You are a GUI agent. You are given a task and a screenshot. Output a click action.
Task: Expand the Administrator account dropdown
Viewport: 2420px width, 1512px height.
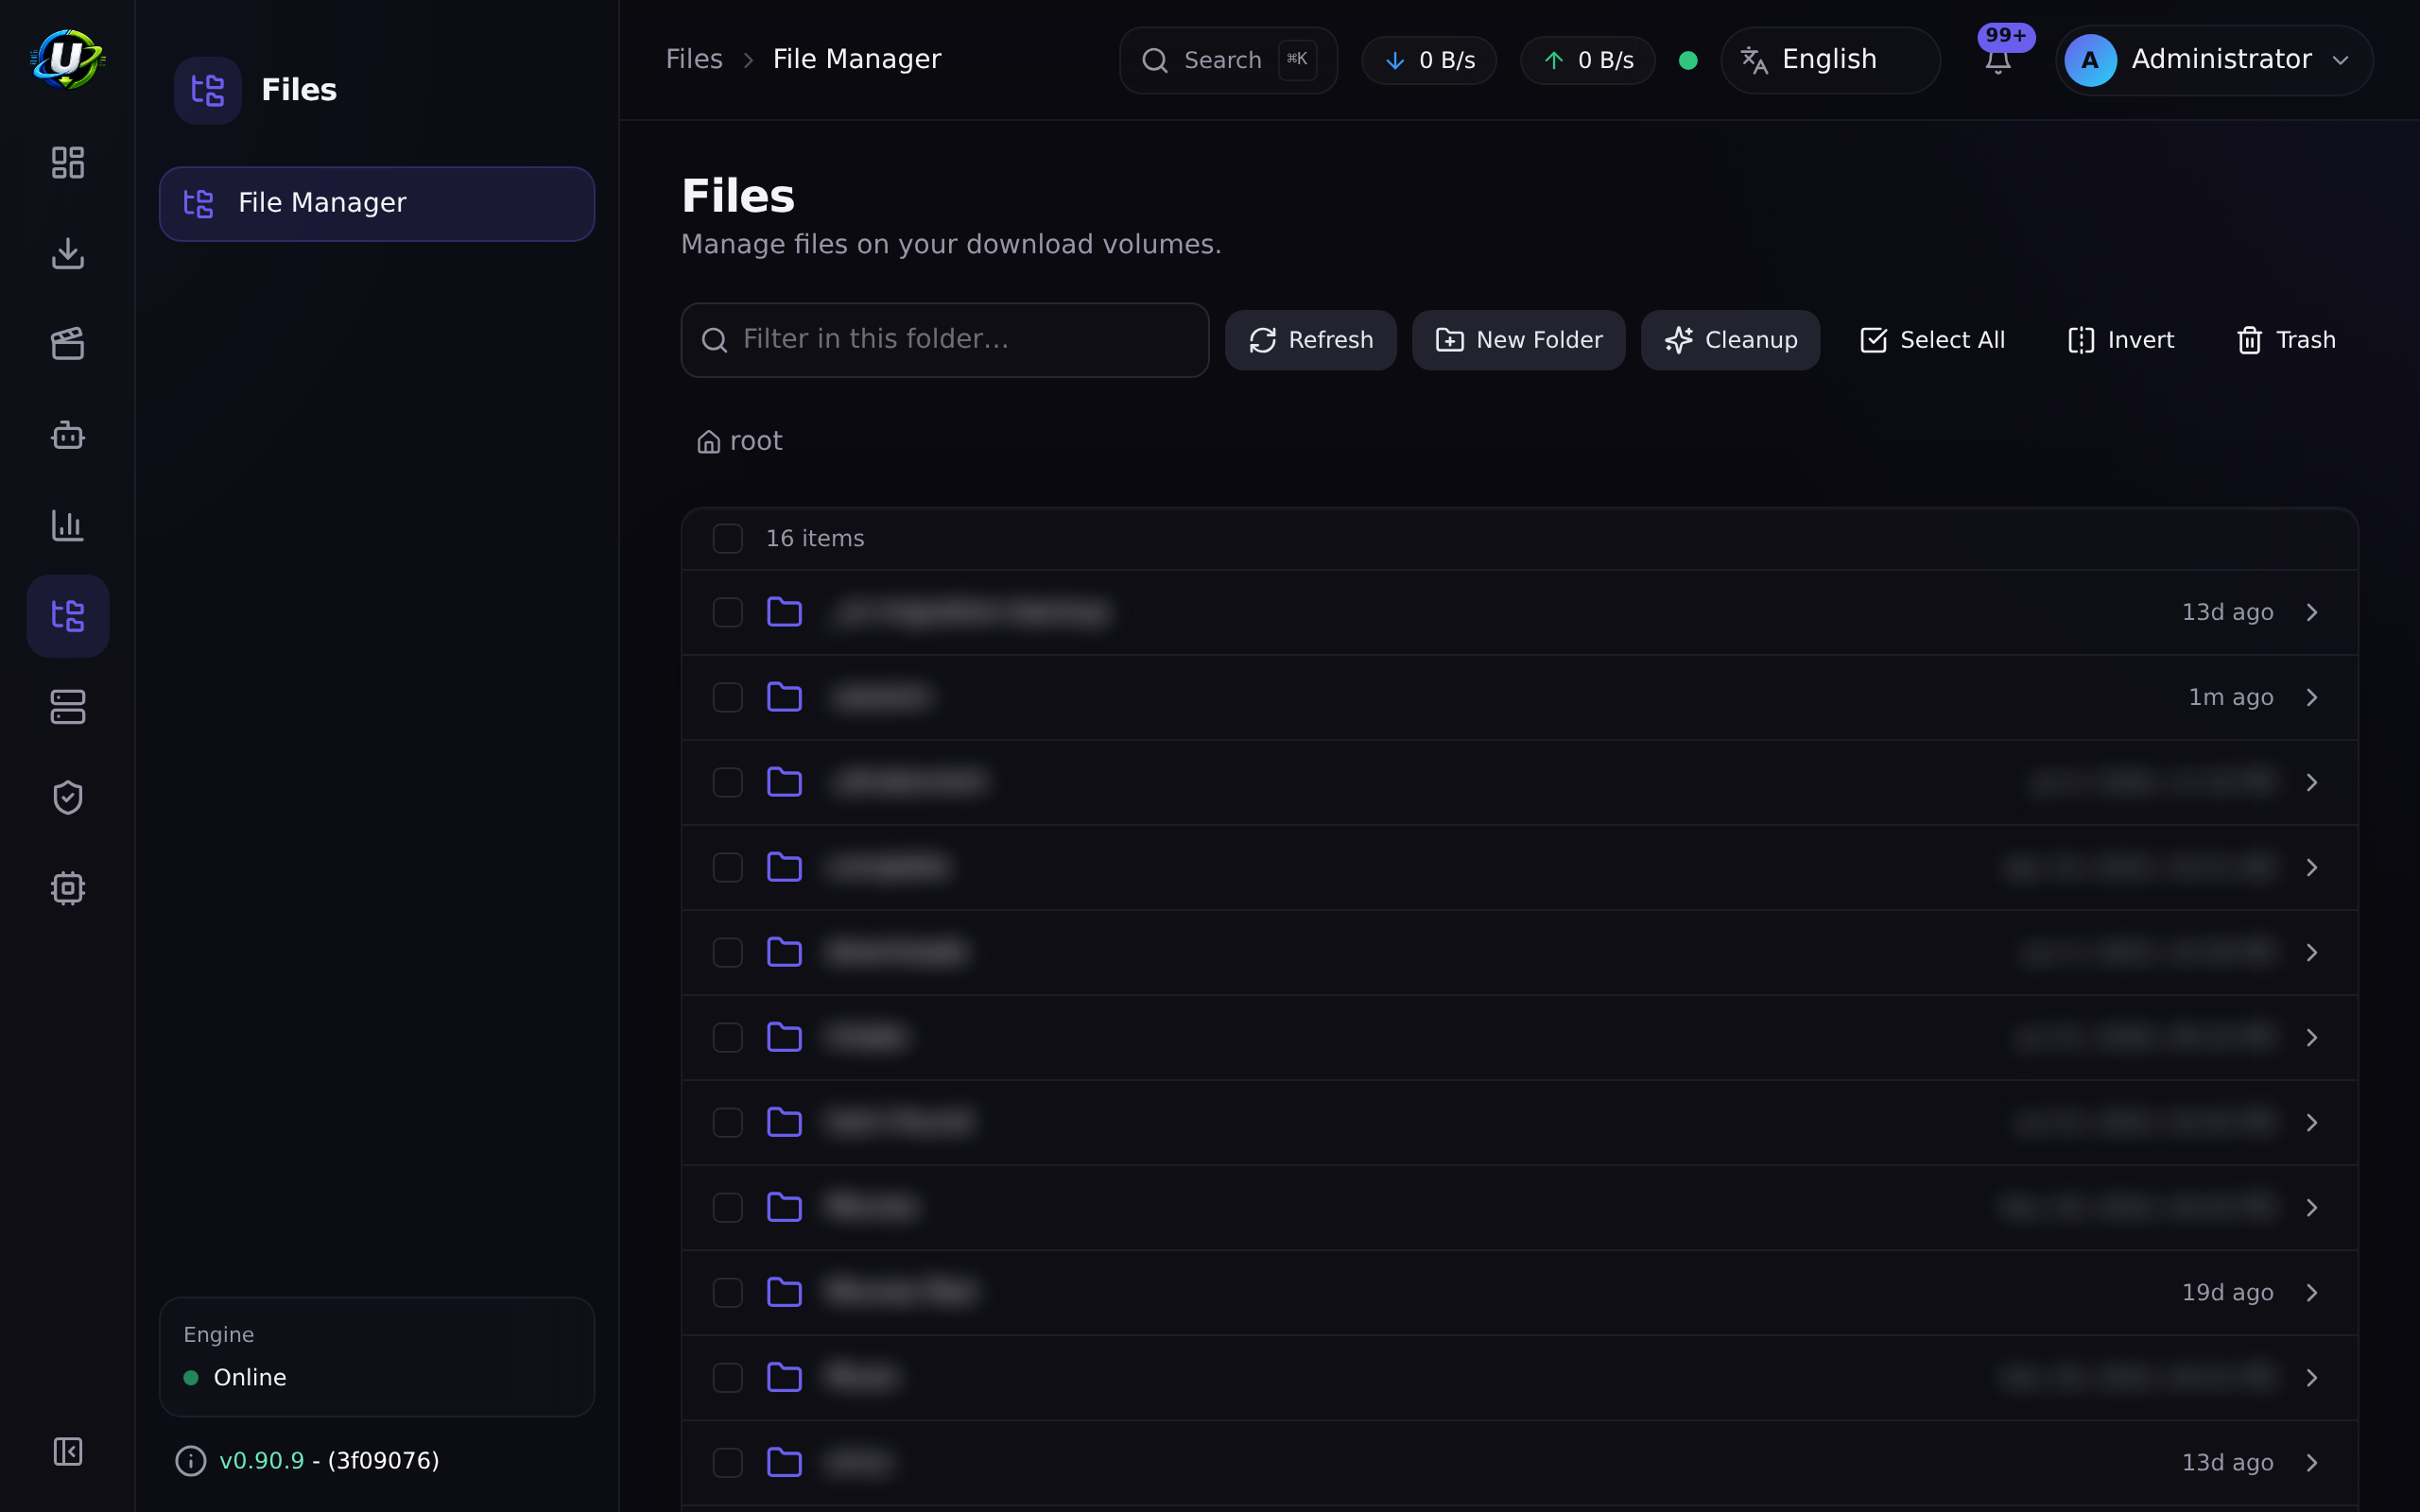2214,60
